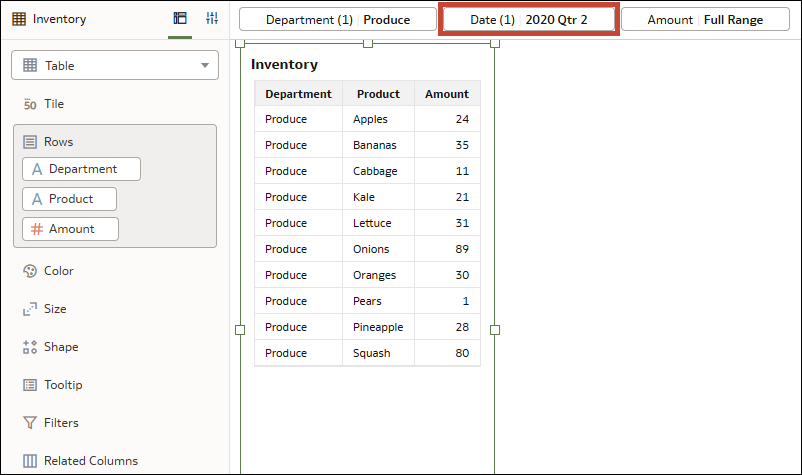Screen dimensions: 802x475
Task: Click the Product column header
Action: tap(378, 94)
